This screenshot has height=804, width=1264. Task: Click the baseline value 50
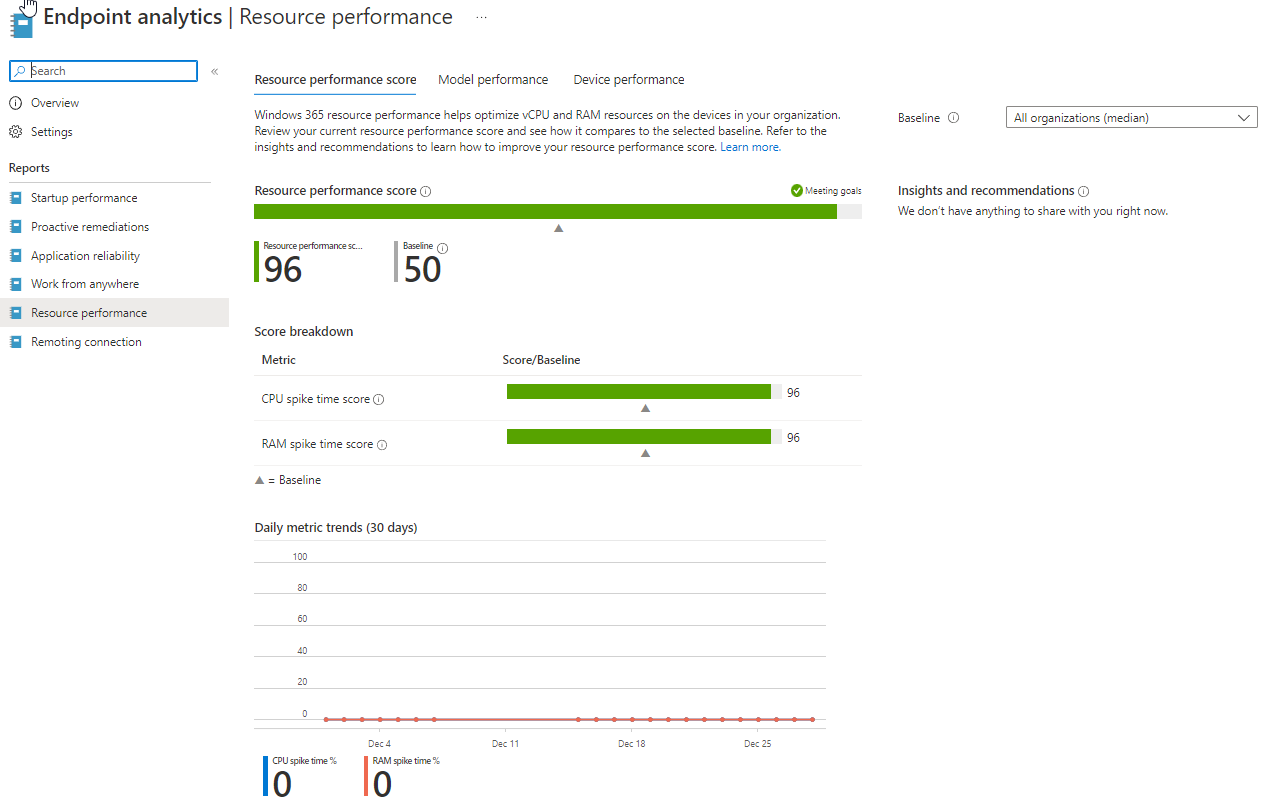(x=422, y=269)
